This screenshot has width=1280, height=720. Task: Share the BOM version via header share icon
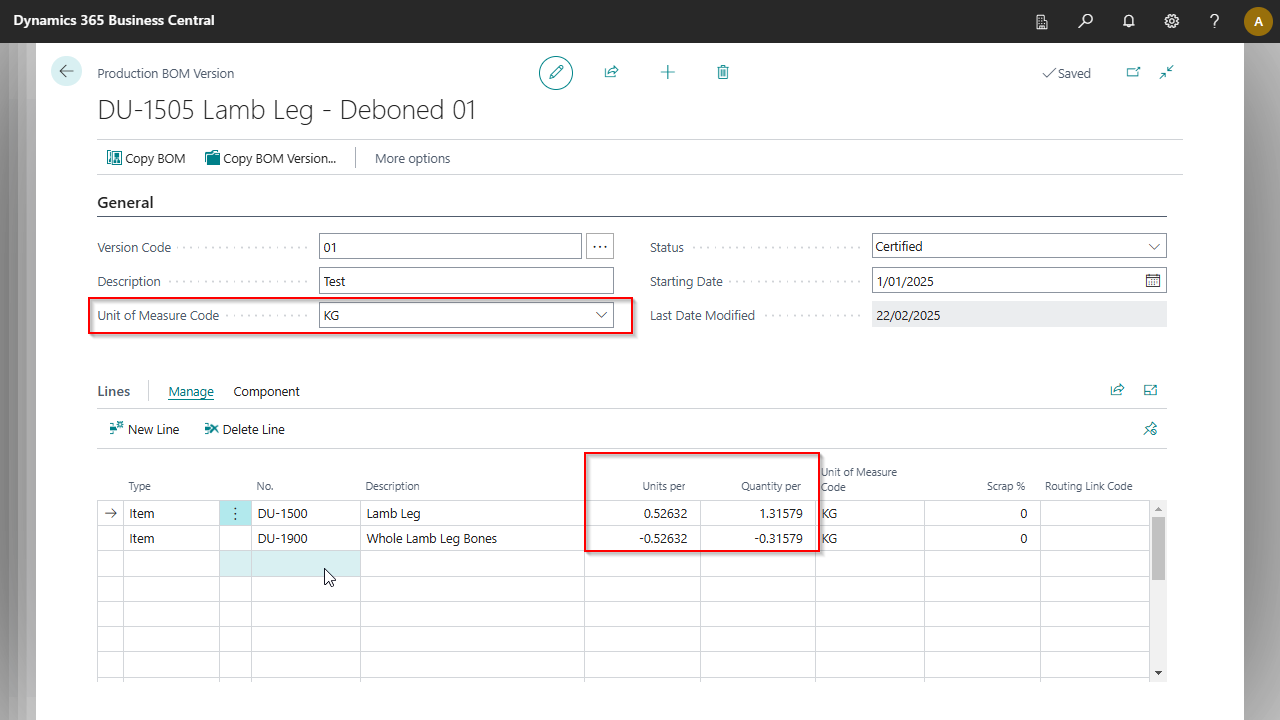click(611, 72)
